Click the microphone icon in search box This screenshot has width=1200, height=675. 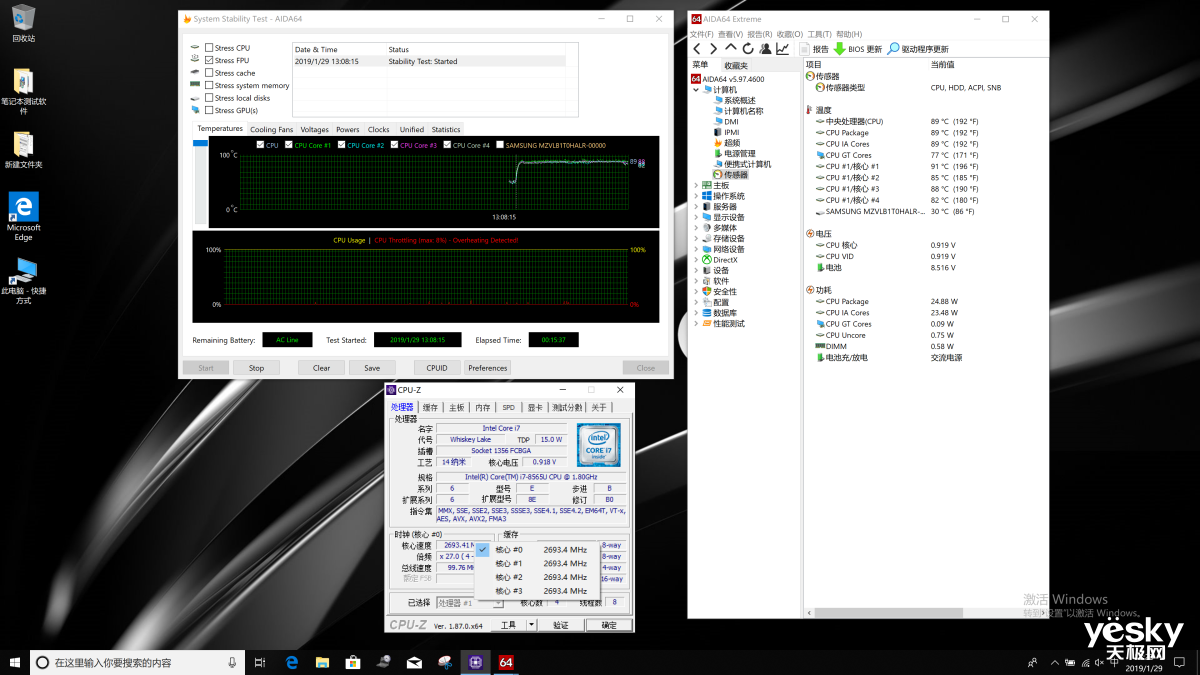pos(232,662)
